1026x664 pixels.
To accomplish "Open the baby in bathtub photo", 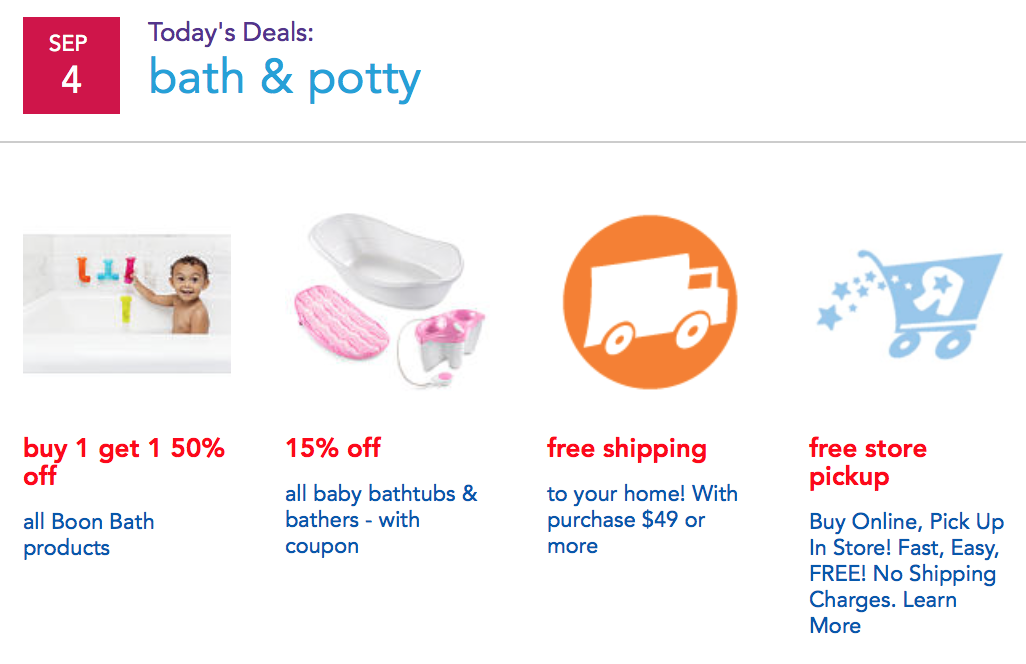I will click(127, 304).
